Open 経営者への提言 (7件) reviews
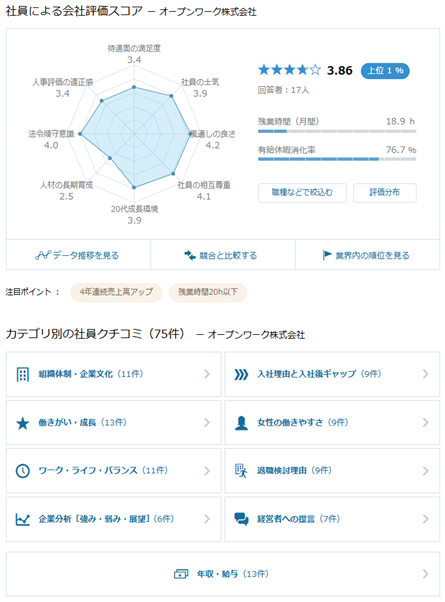Screen dimensions: 445x602 click(x=332, y=519)
